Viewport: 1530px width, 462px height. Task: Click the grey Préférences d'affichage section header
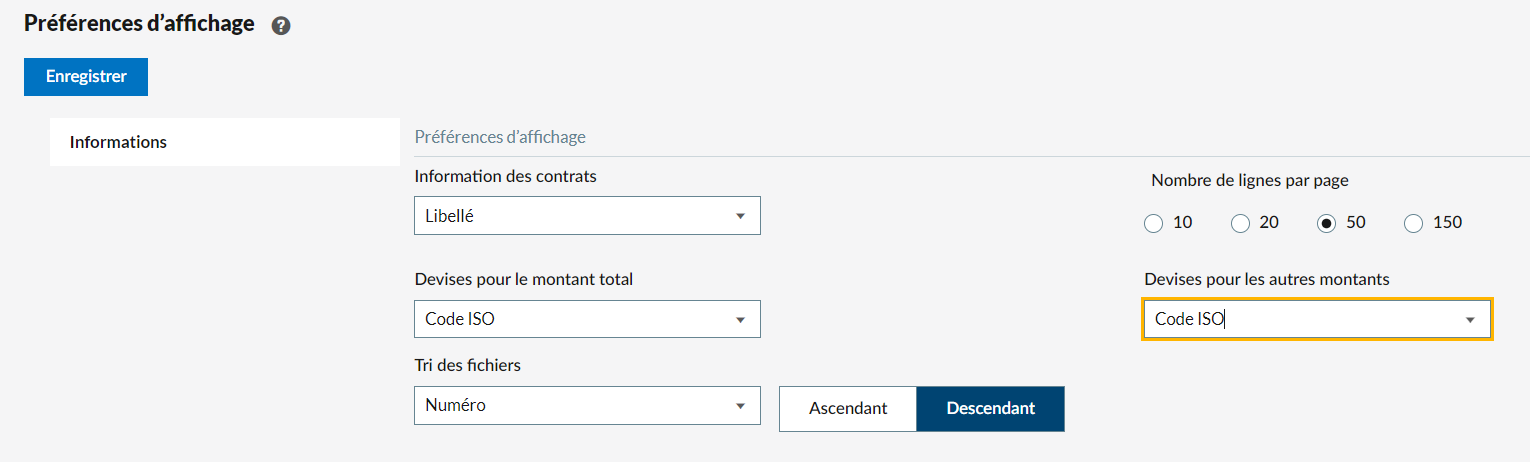pyautogui.click(x=500, y=137)
